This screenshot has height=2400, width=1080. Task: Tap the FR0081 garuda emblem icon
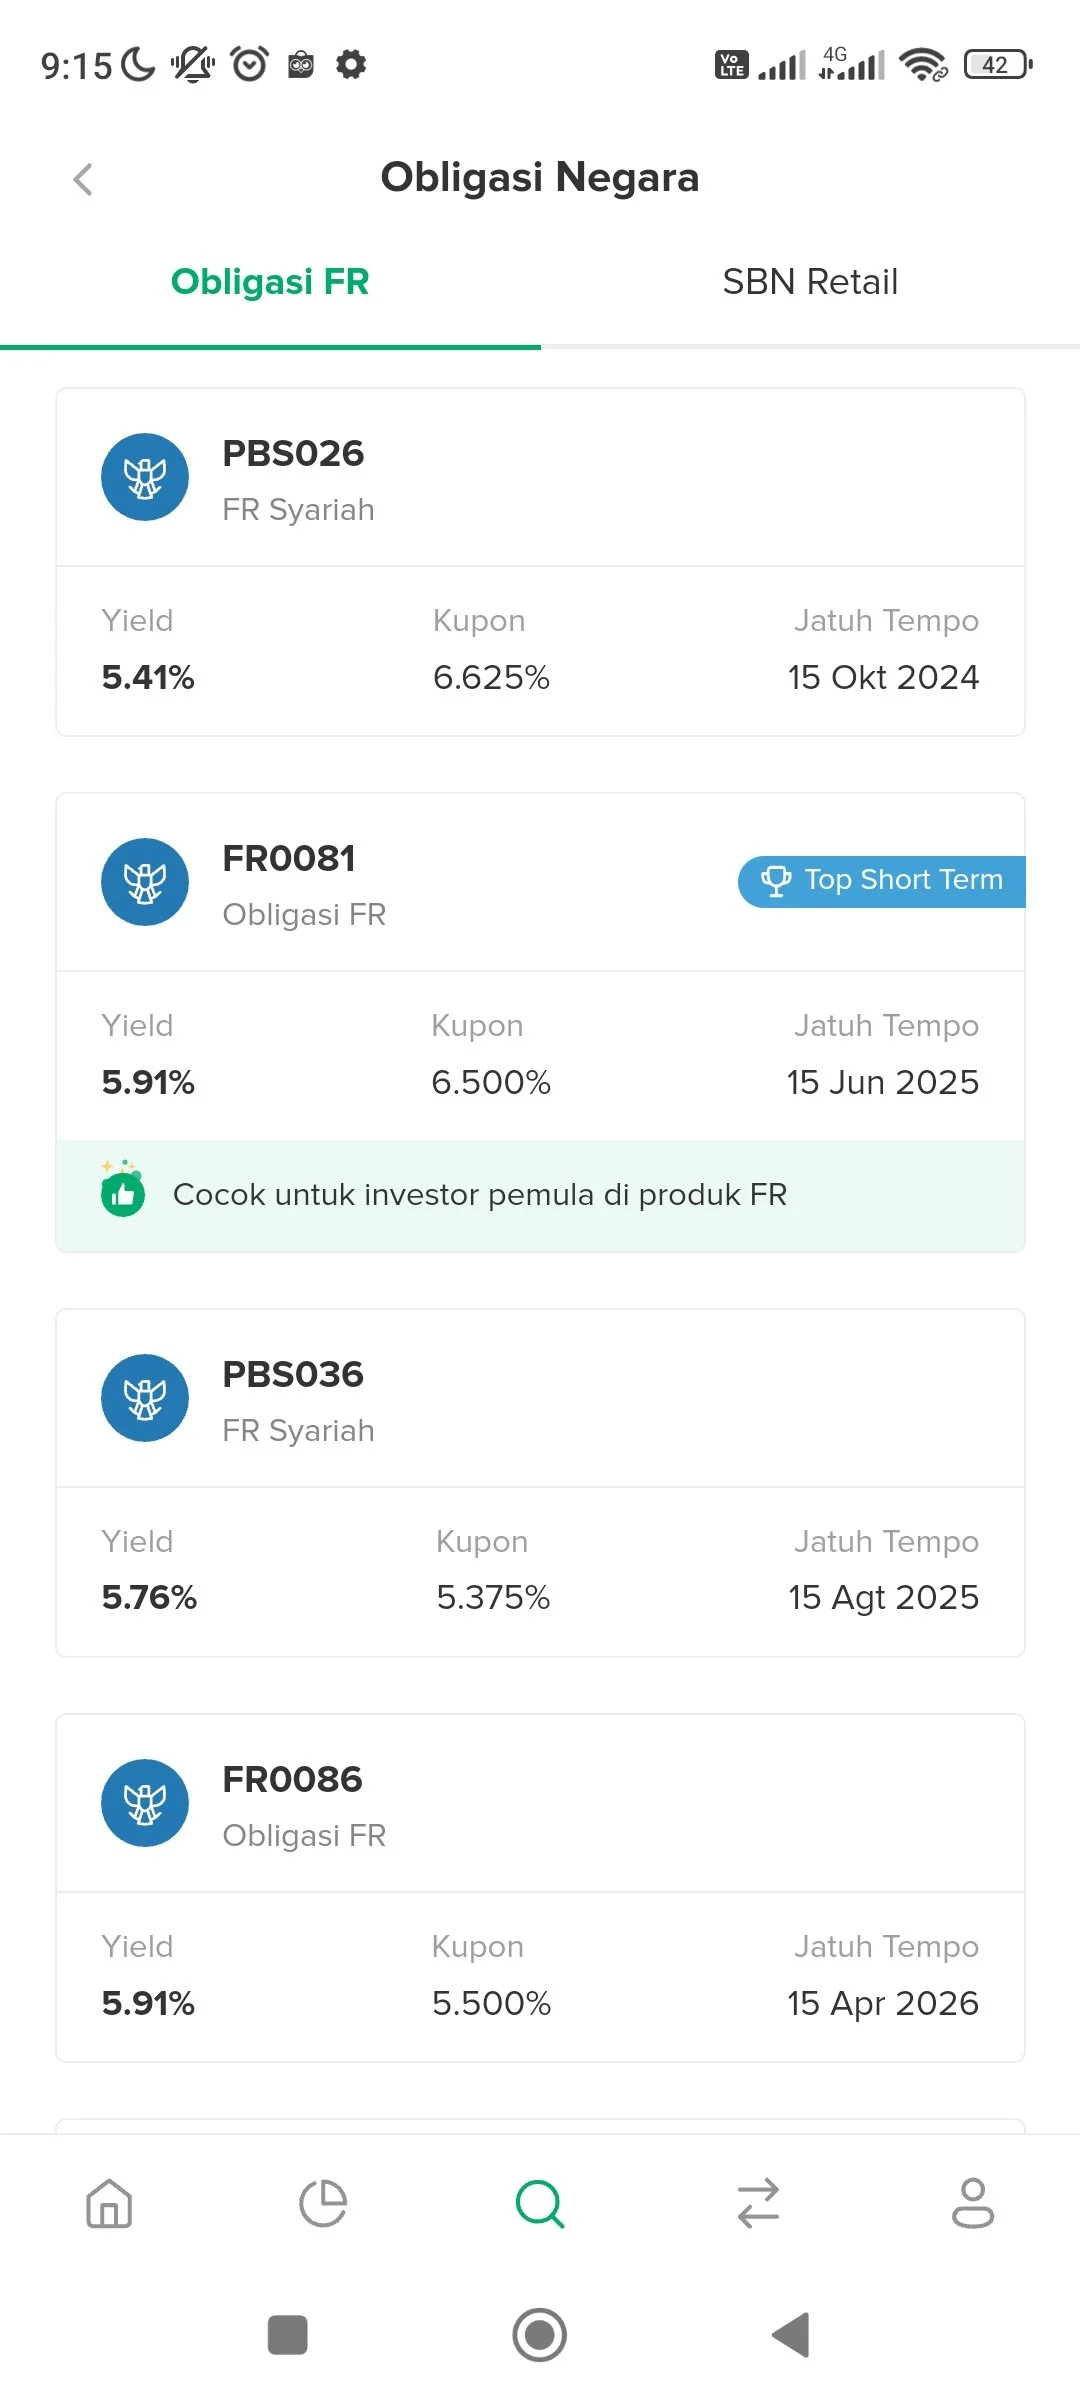[x=145, y=882]
